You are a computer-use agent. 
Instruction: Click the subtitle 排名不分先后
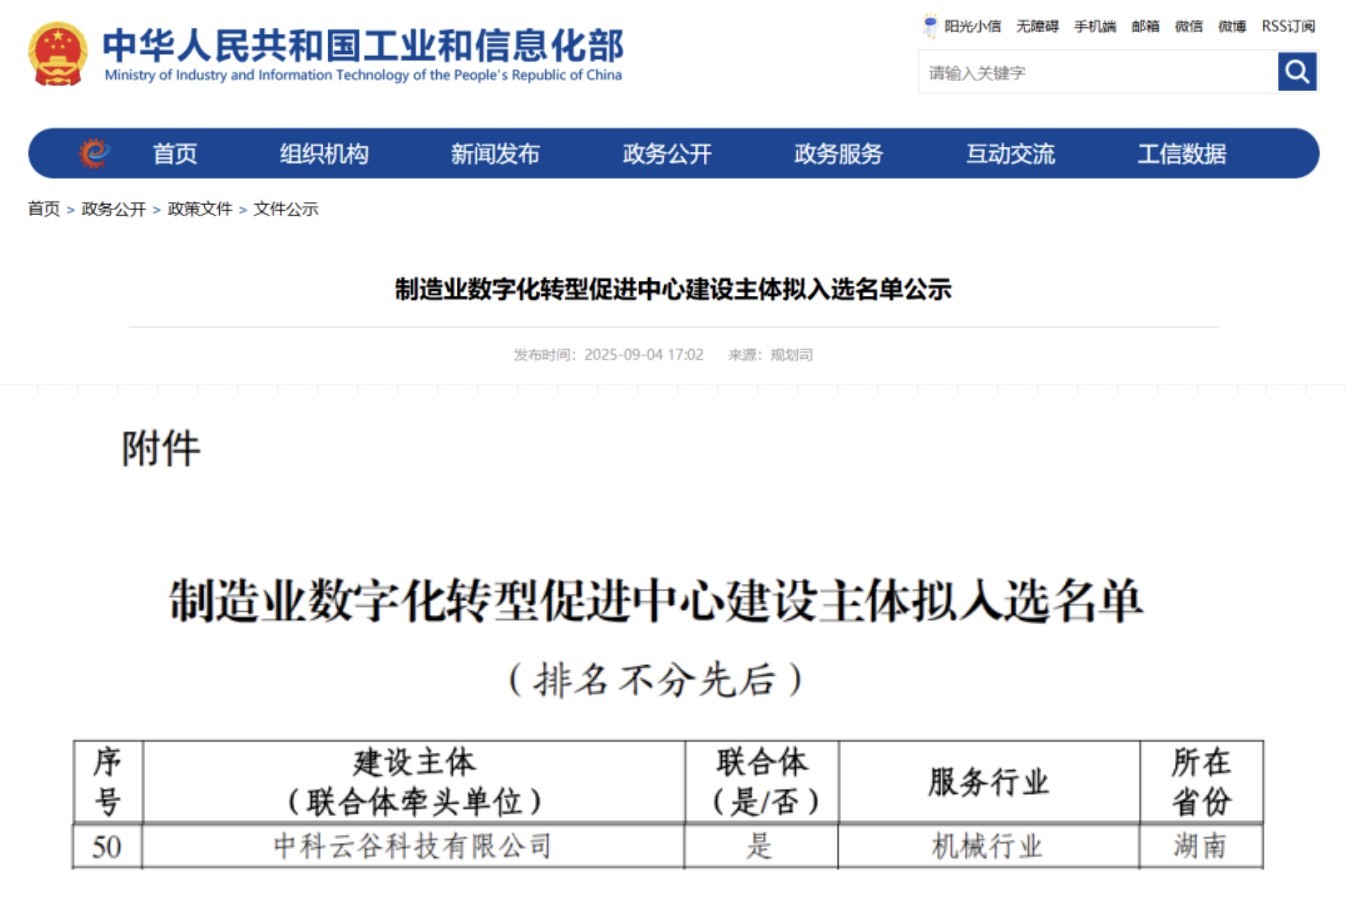click(655, 680)
